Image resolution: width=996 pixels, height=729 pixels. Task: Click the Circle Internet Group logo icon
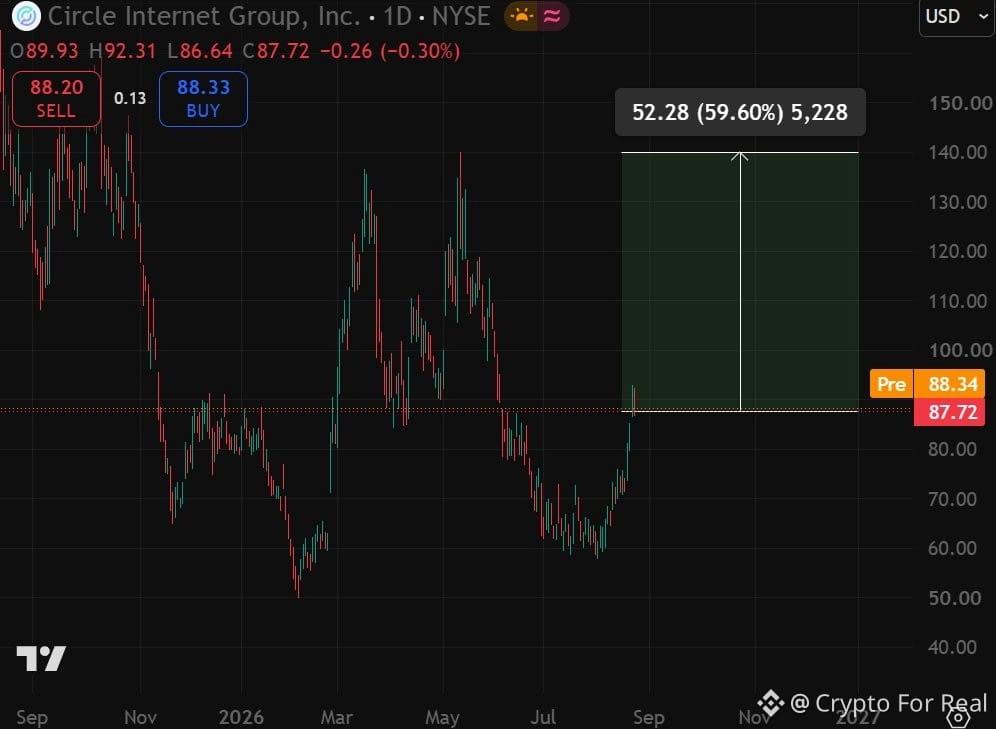26,17
